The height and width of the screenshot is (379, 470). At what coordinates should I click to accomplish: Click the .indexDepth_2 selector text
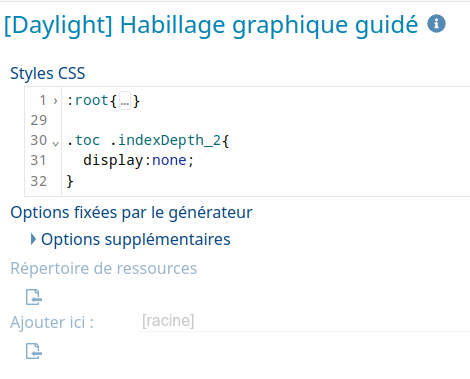pos(165,141)
